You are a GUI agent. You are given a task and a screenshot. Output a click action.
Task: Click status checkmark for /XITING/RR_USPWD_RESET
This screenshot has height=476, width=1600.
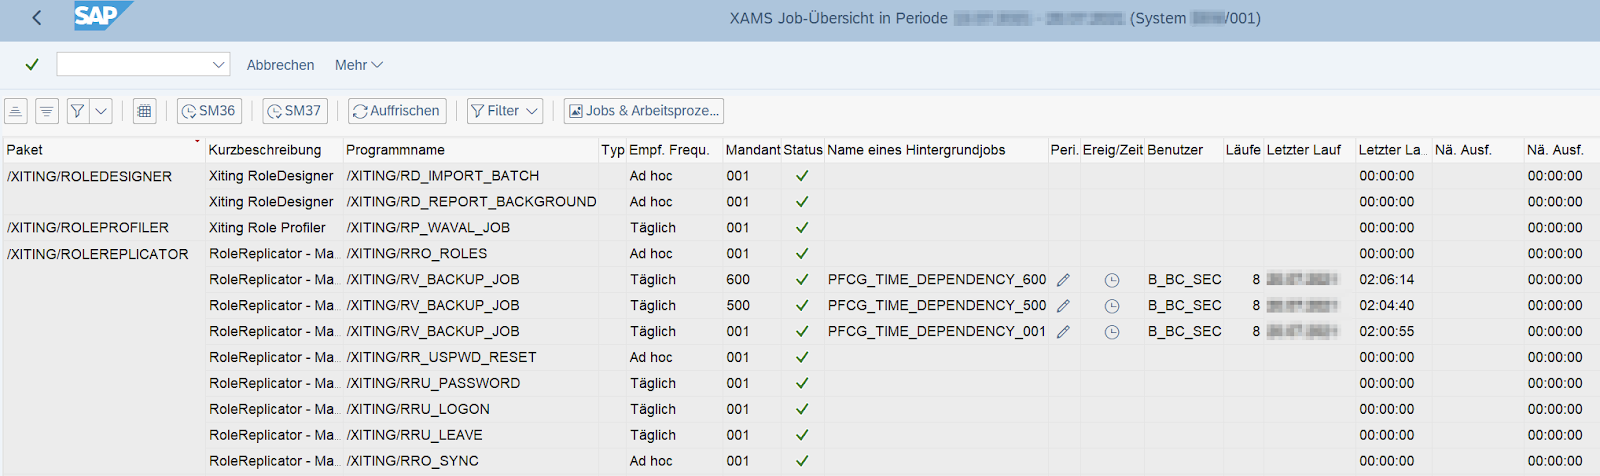(802, 358)
